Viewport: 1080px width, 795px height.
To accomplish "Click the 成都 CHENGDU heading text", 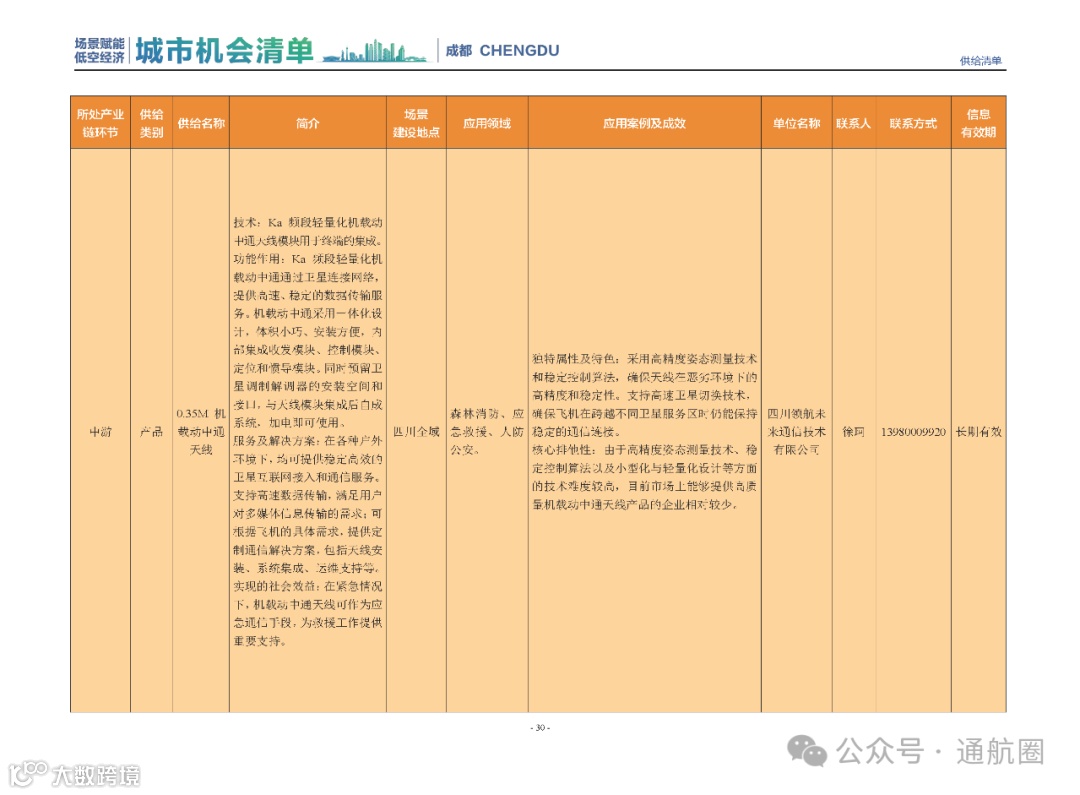I will click(502, 50).
